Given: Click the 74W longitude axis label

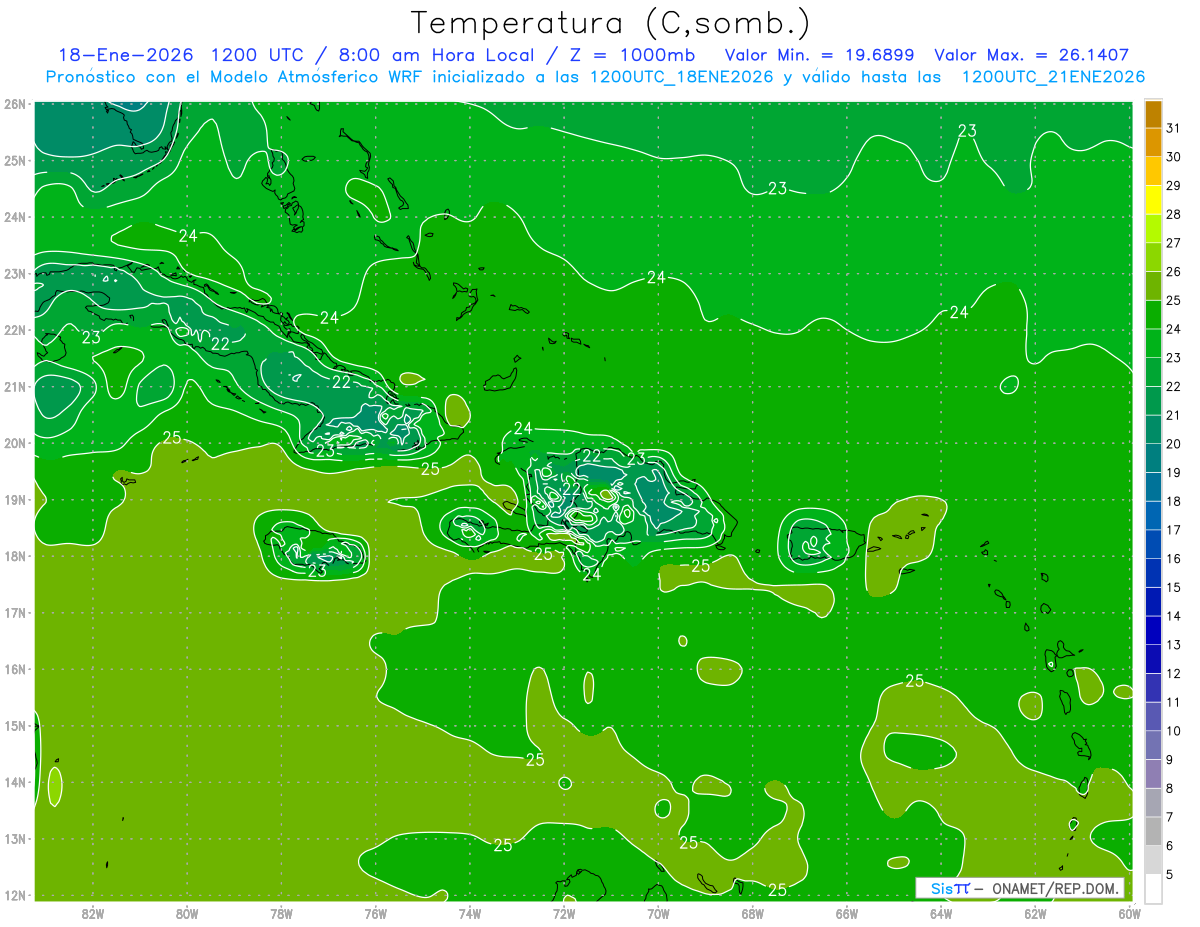Looking at the screenshot, I should coord(469,913).
